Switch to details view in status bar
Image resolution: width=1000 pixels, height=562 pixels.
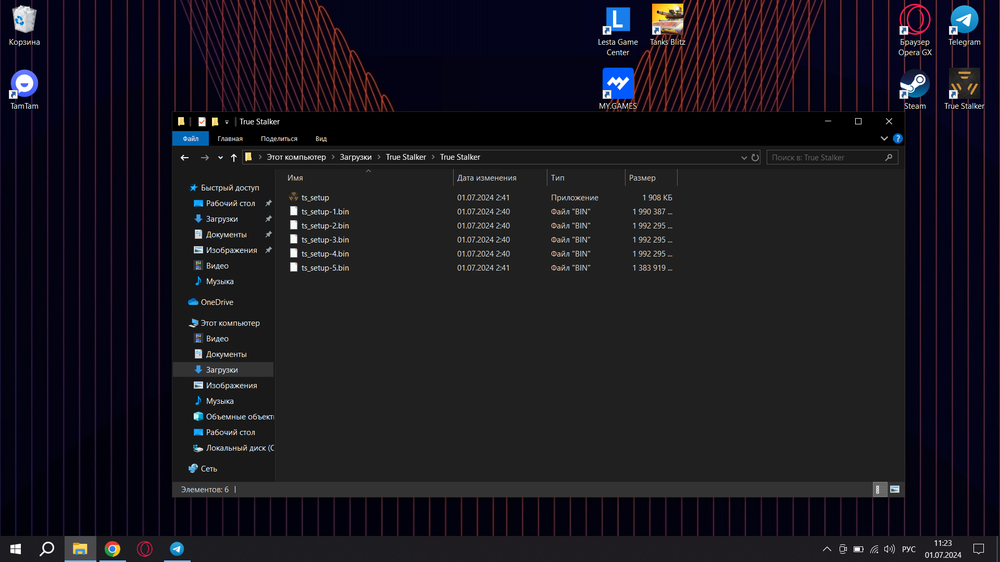[x=879, y=490]
